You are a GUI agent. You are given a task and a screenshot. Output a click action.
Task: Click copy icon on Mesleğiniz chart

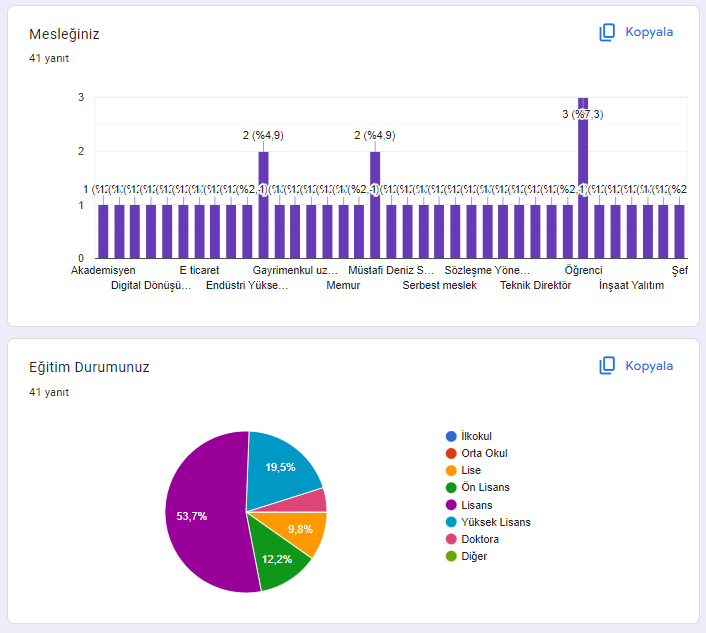(607, 32)
